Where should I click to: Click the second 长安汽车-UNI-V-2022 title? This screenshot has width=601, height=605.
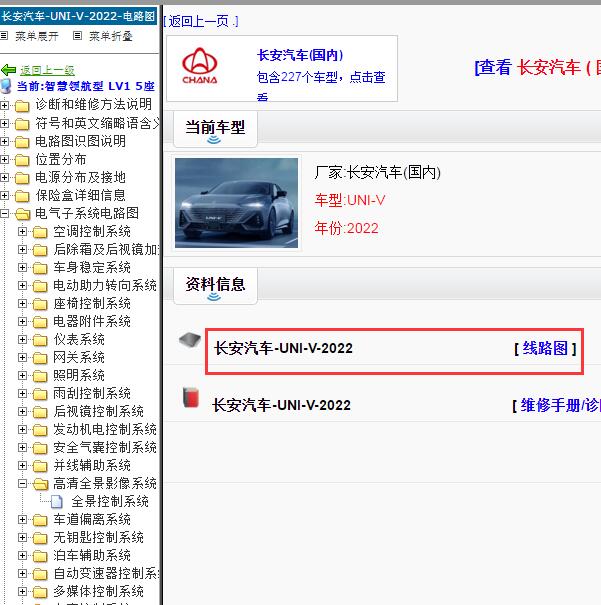(281, 406)
